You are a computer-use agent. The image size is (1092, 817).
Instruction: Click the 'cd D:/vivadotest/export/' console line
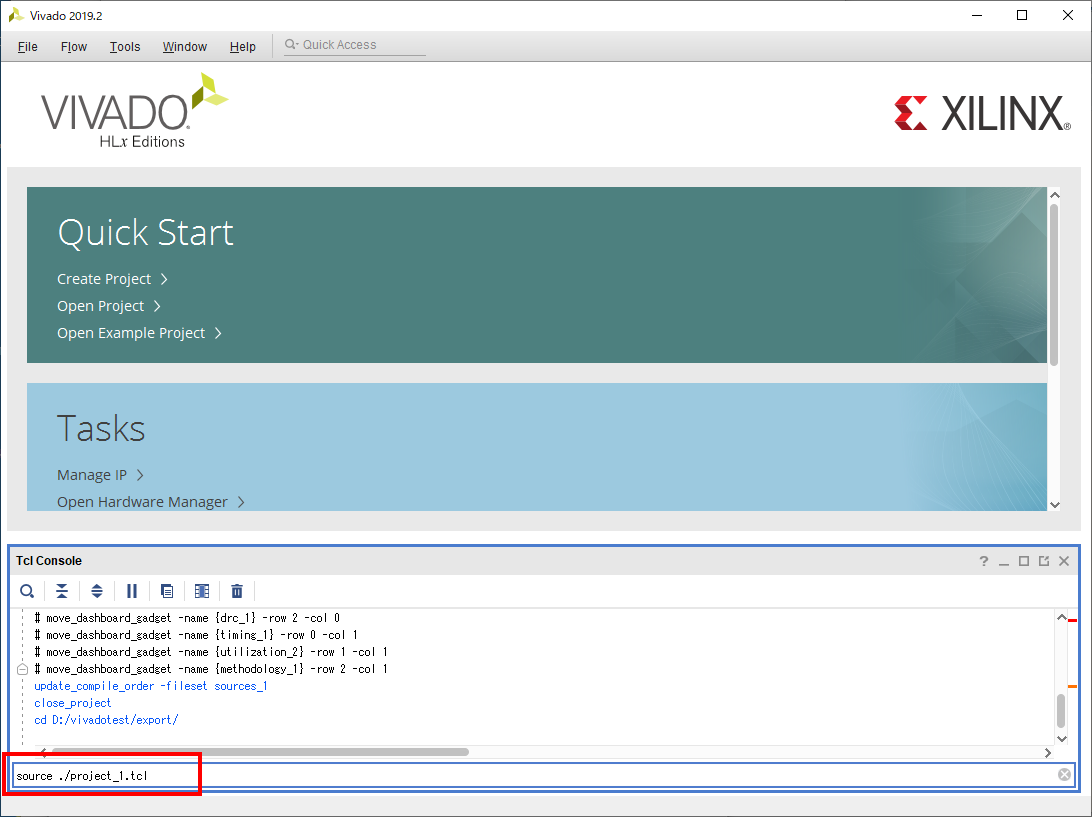click(106, 719)
